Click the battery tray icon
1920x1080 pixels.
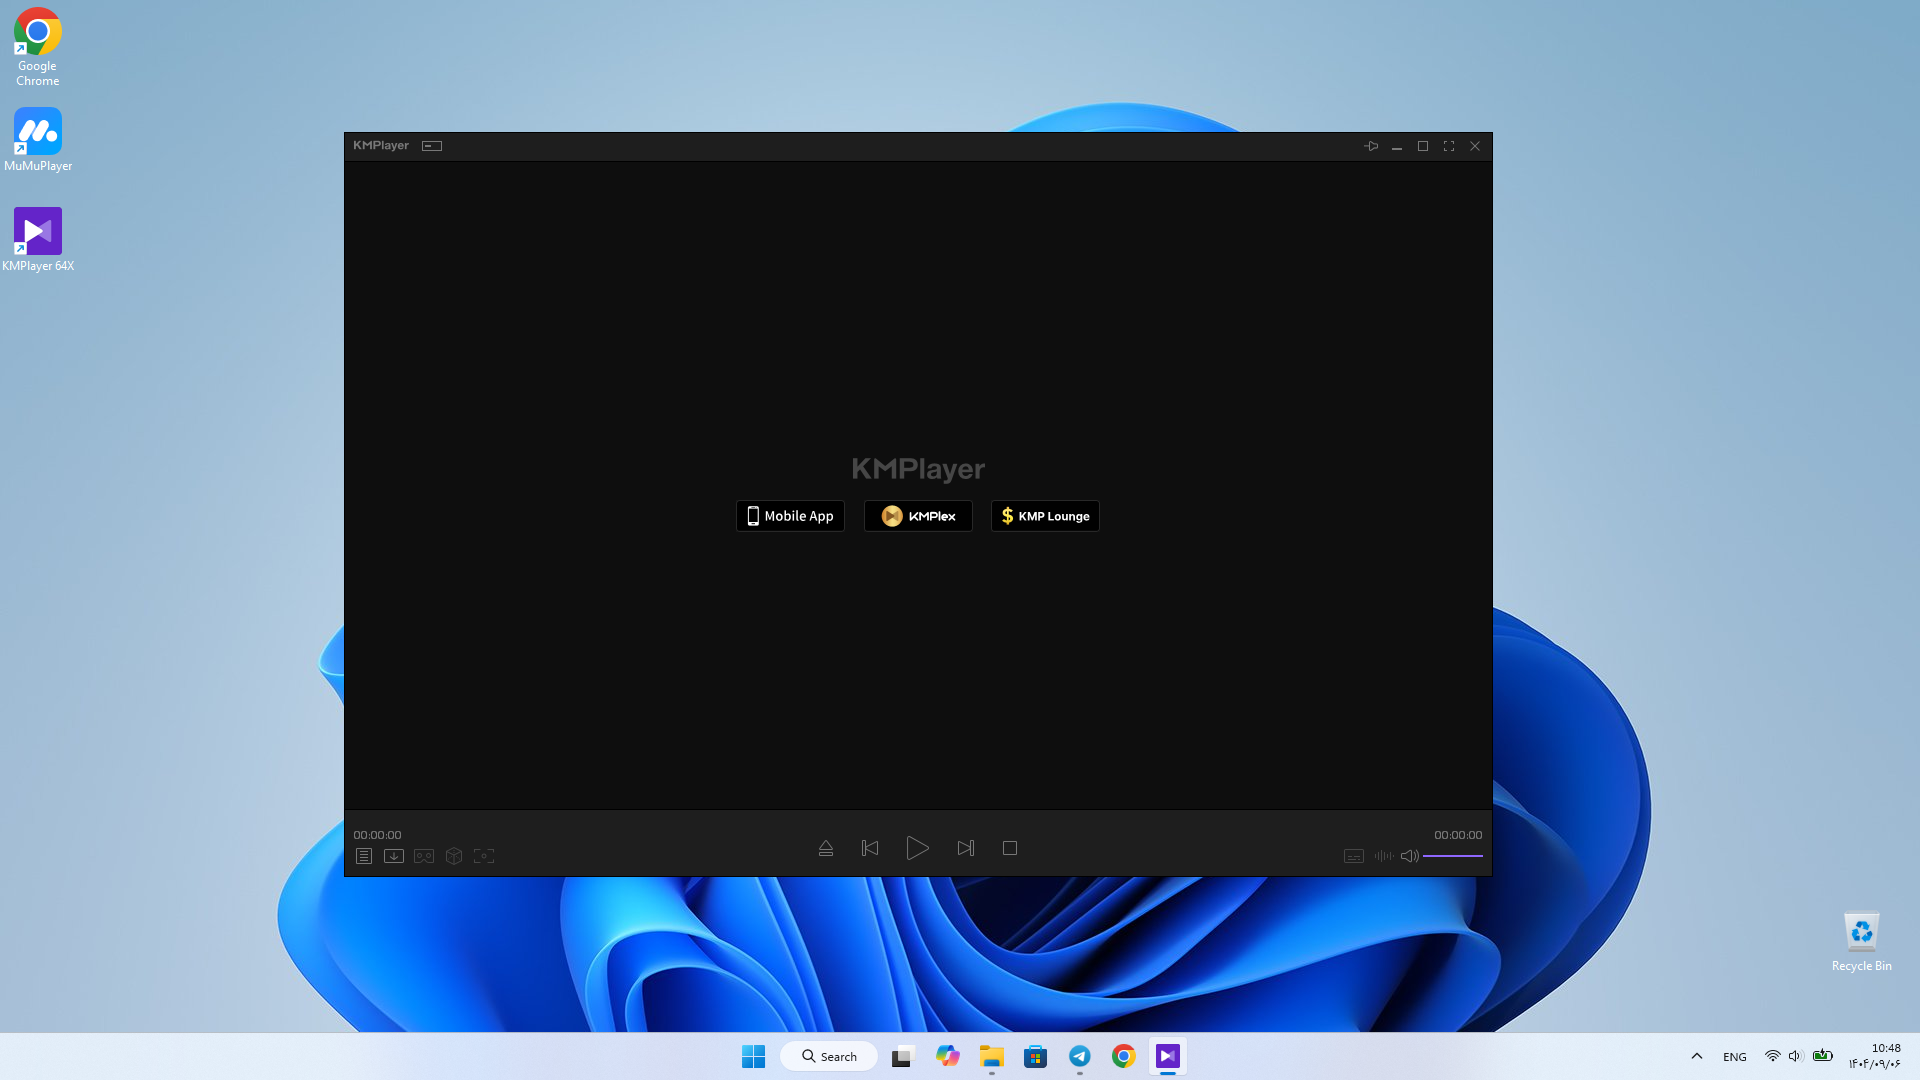[x=1823, y=1056]
